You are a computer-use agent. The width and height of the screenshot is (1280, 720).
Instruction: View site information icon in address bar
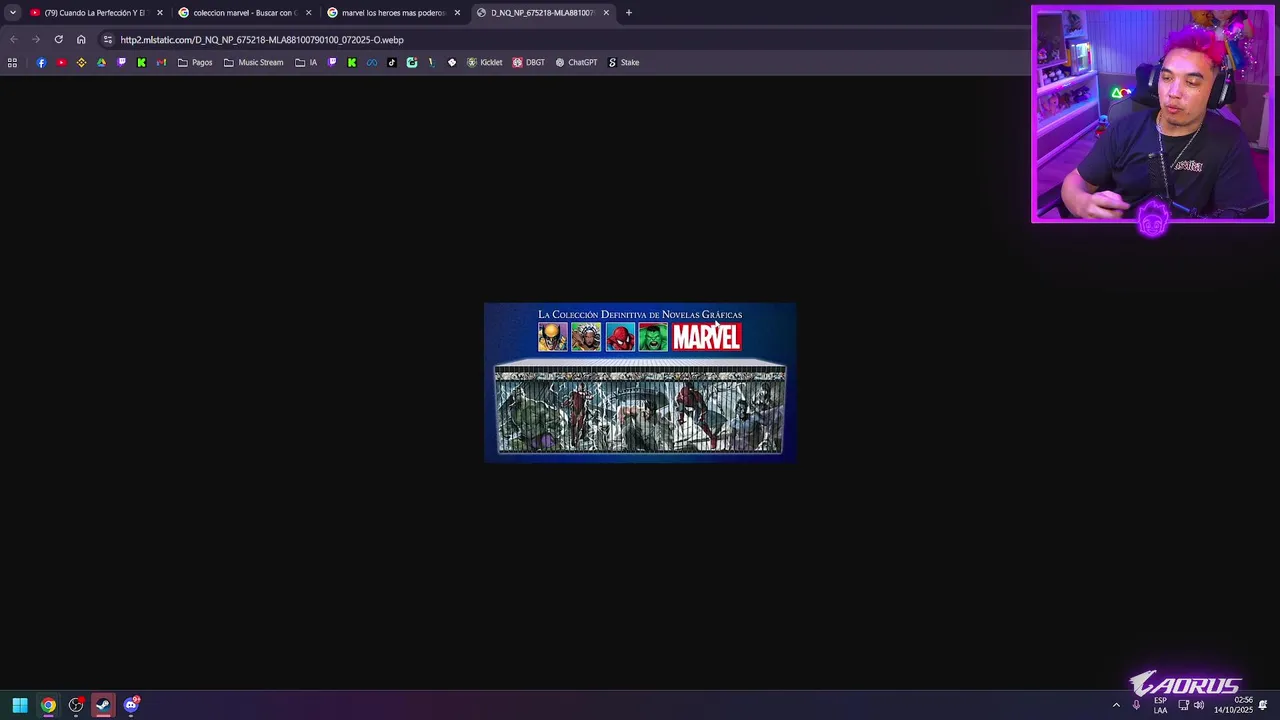click(108, 40)
